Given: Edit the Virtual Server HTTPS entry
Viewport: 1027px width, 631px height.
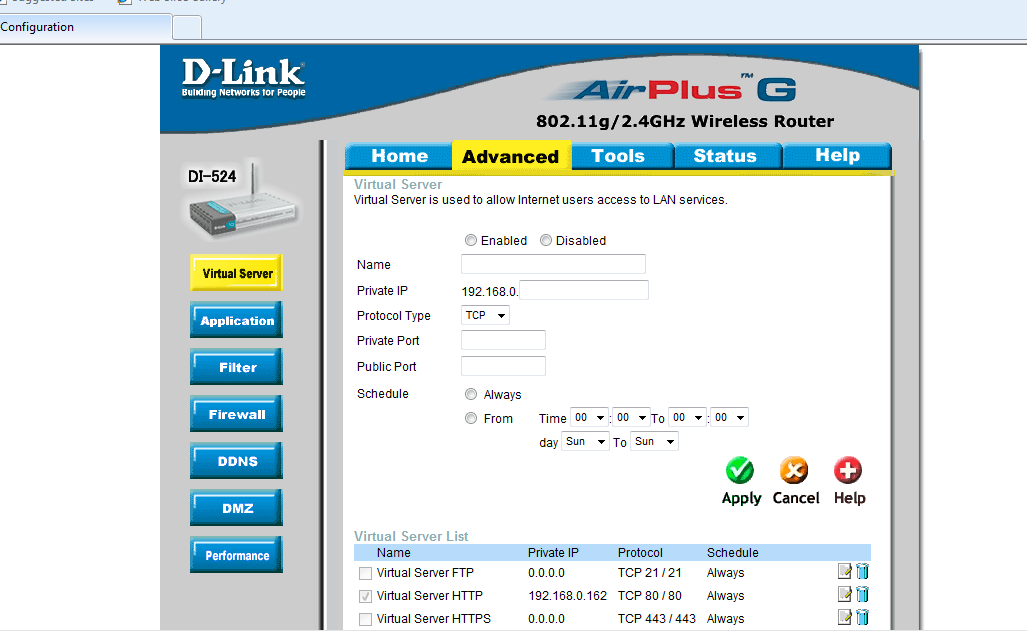Looking at the screenshot, I should tap(844, 617).
